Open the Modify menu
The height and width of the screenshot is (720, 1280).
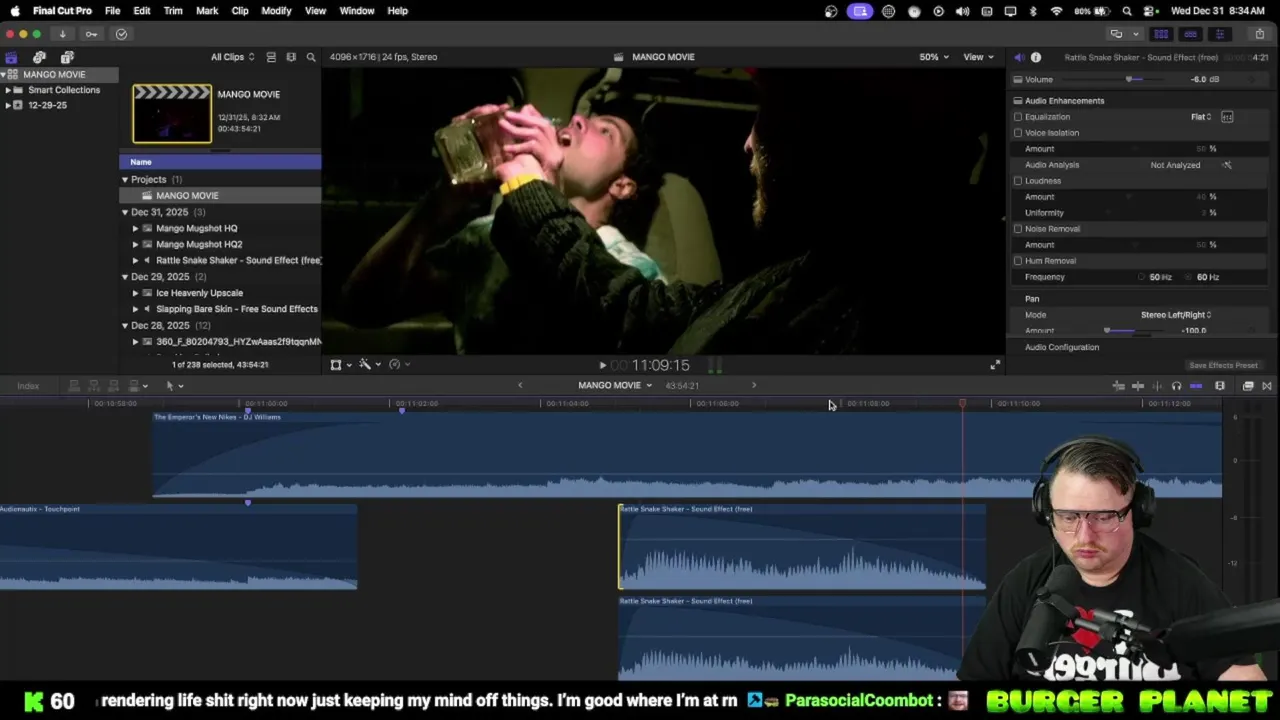tap(276, 11)
